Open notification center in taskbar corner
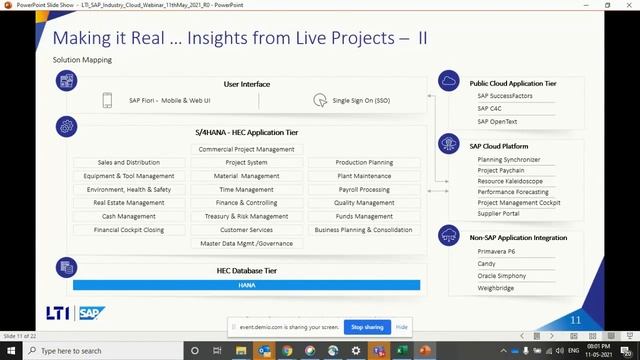The width and height of the screenshot is (640, 360). [x=626, y=351]
